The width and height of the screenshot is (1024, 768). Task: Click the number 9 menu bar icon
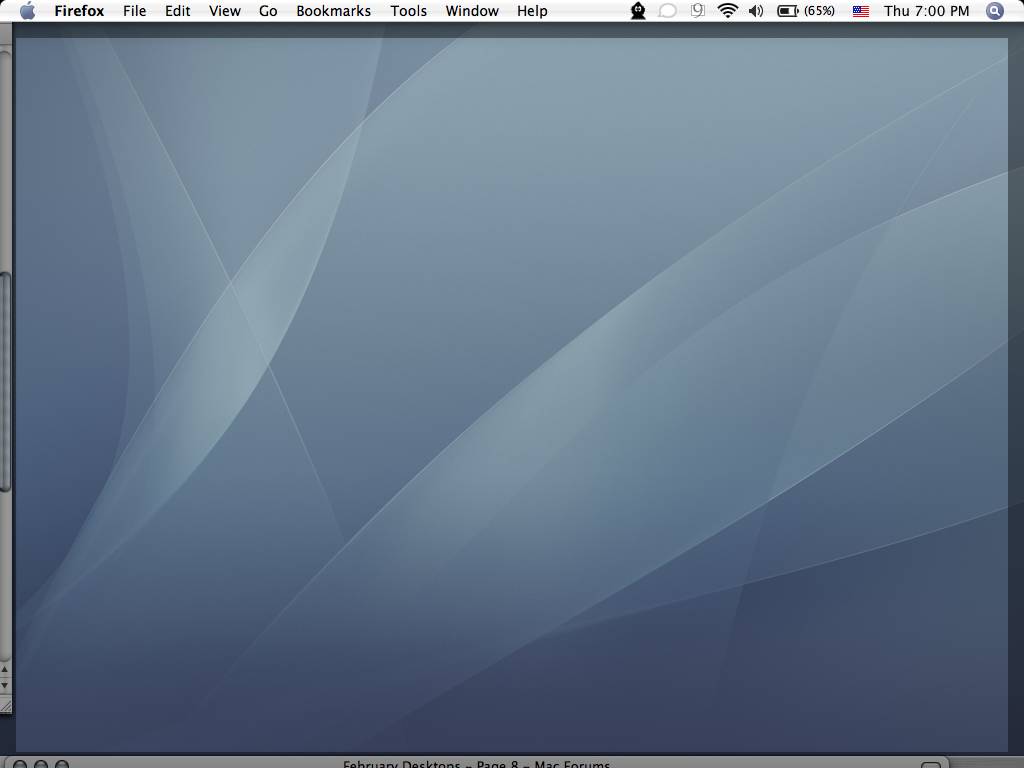(698, 10)
